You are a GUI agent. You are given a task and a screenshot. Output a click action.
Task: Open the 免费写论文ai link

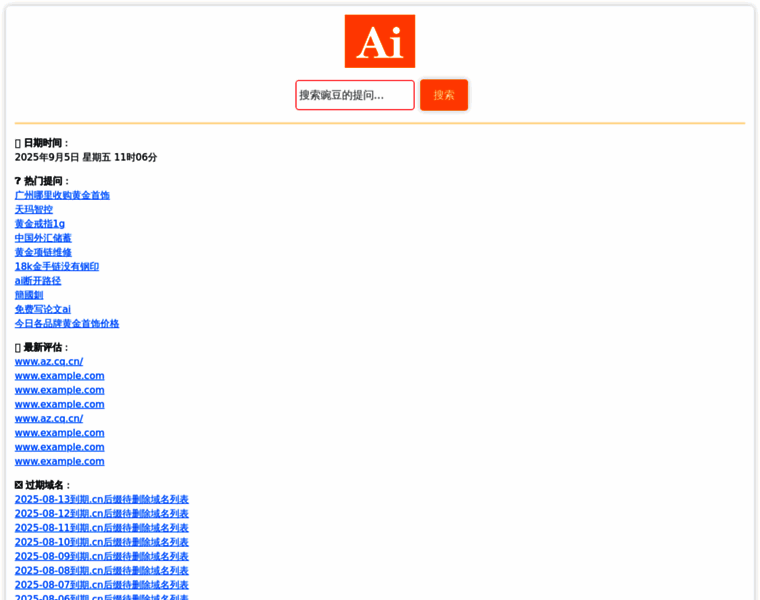pyautogui.click(x=43, y=309)
